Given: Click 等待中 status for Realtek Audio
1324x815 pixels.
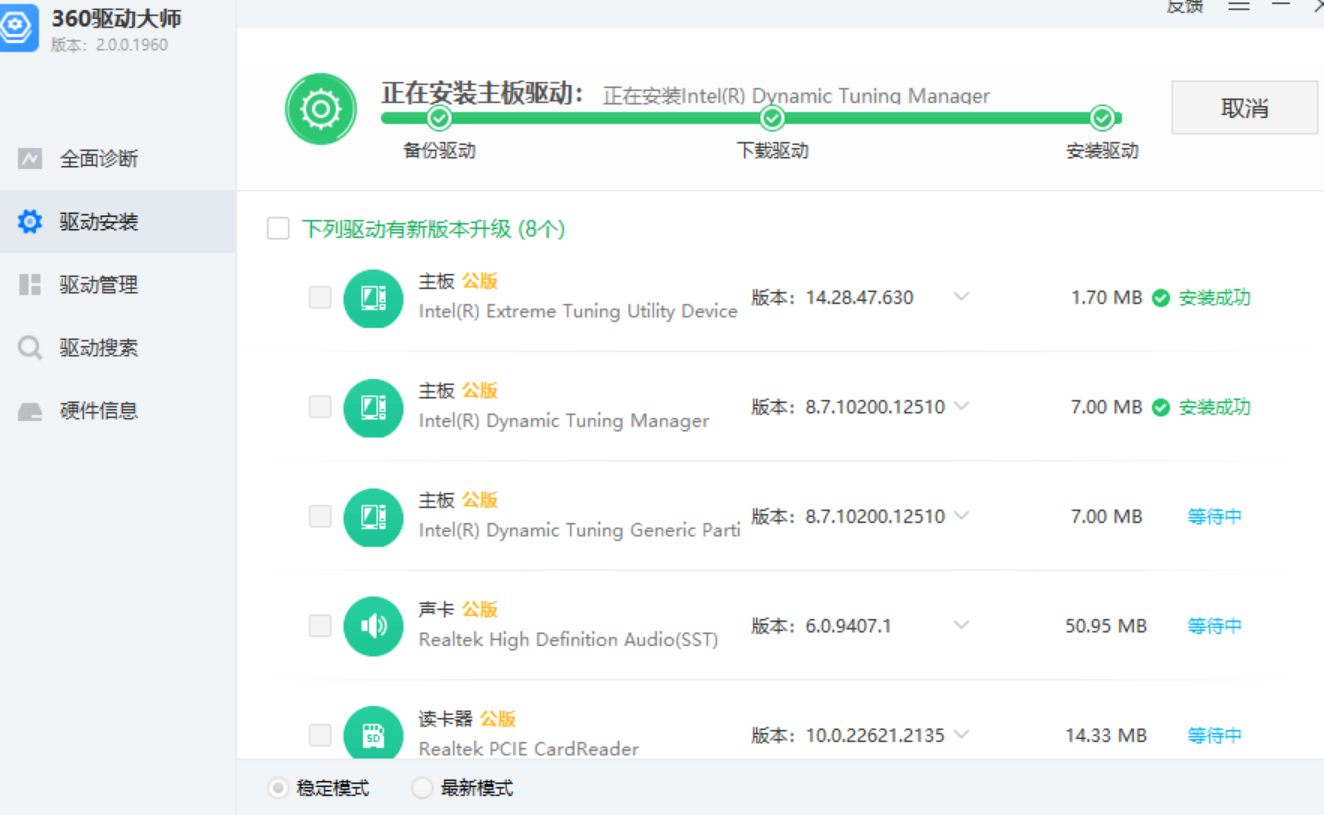Looking at the screenshot, I should [x=1215, y=626].
